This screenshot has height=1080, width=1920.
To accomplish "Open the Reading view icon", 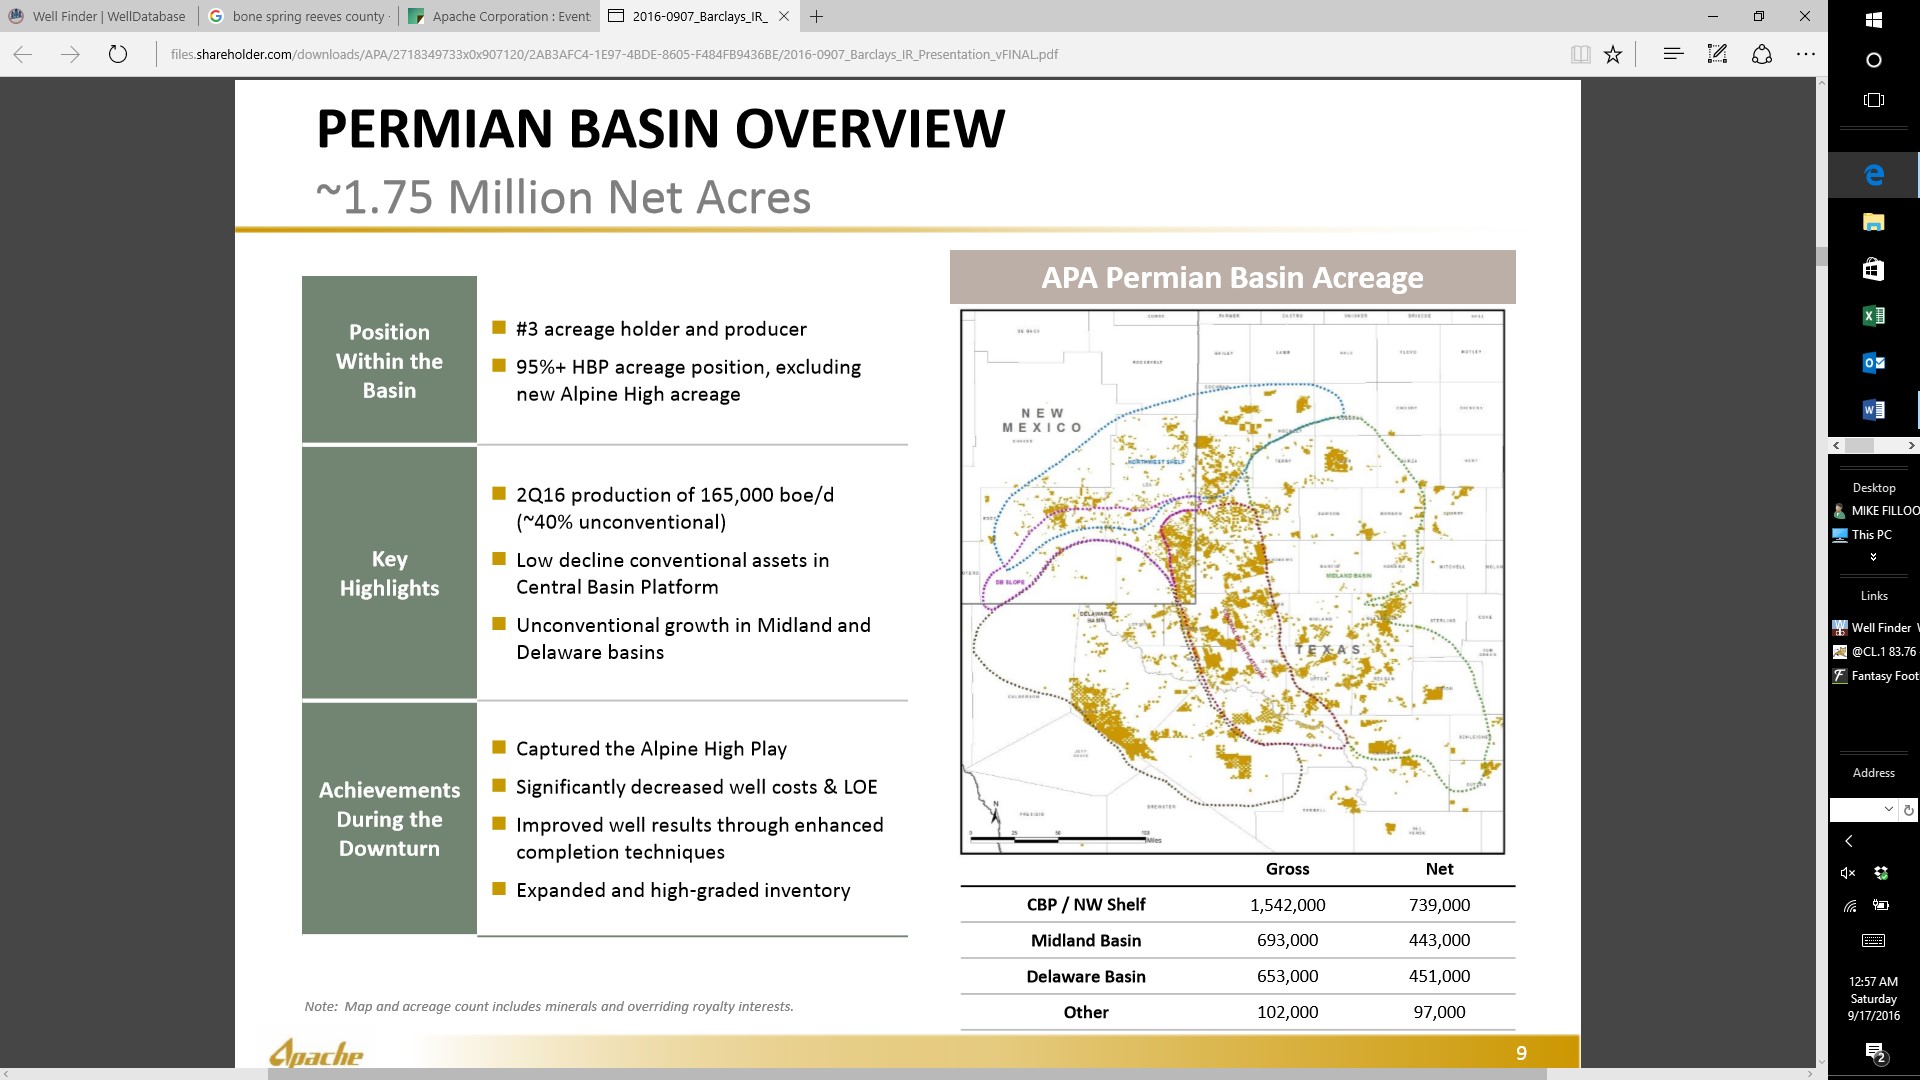I will point(1580,55).
